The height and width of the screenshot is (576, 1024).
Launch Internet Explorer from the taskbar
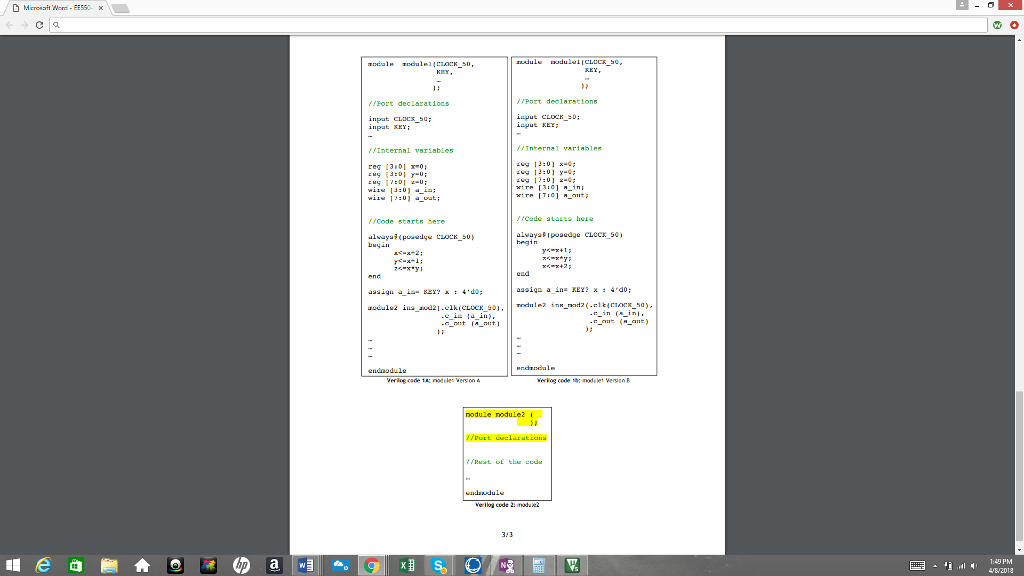coord(41,565)
